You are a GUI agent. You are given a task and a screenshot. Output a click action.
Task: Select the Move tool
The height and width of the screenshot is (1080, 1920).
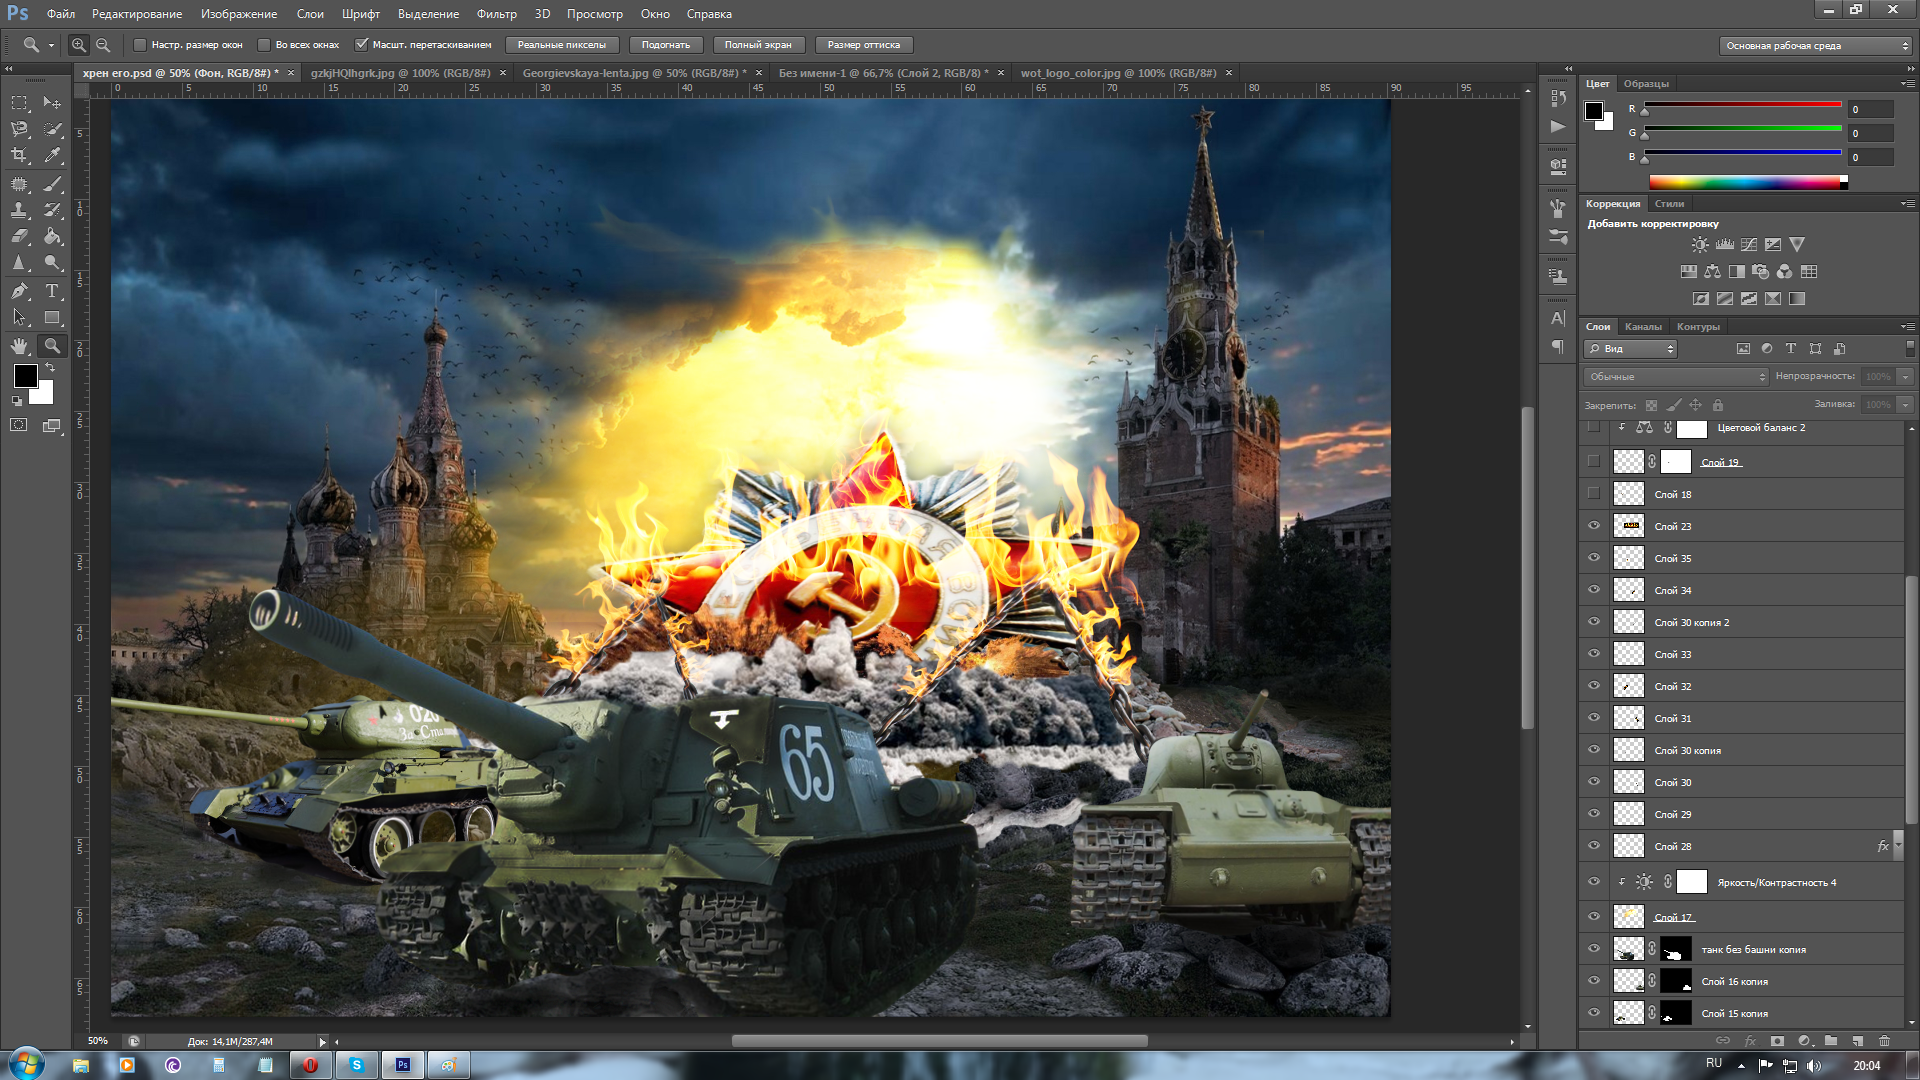[x=53, y=103]
